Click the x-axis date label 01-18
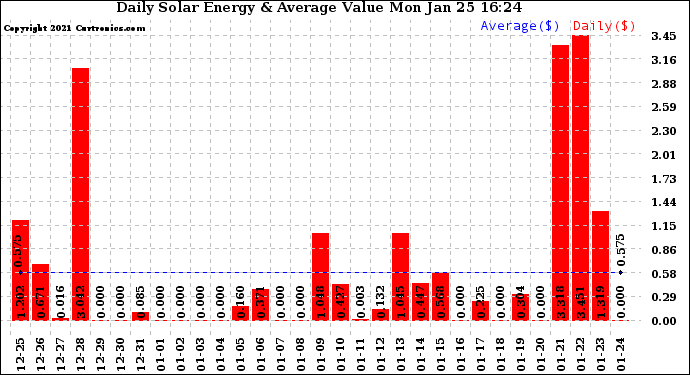The width and height of the screenshot is (690, 375). tap(500, 355)
